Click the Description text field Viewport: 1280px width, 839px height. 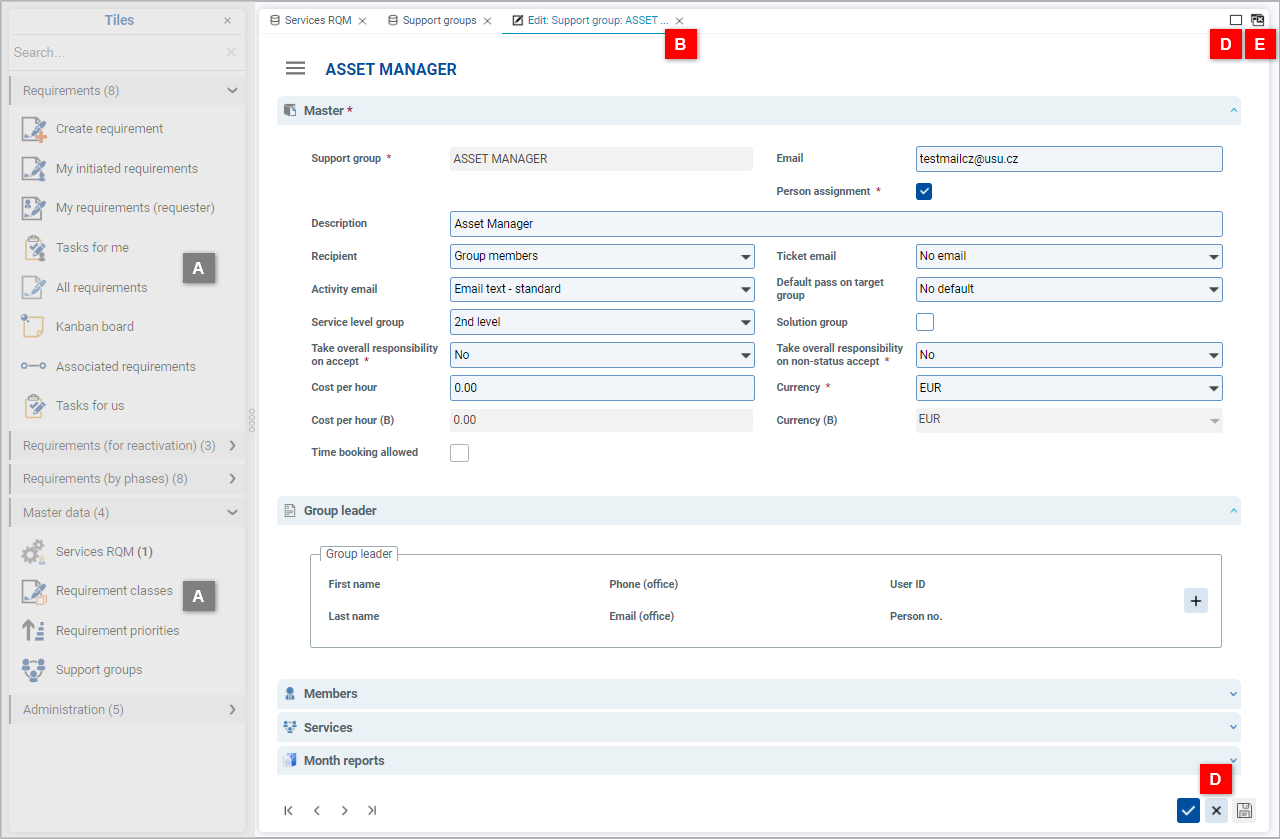coord(836,224)
